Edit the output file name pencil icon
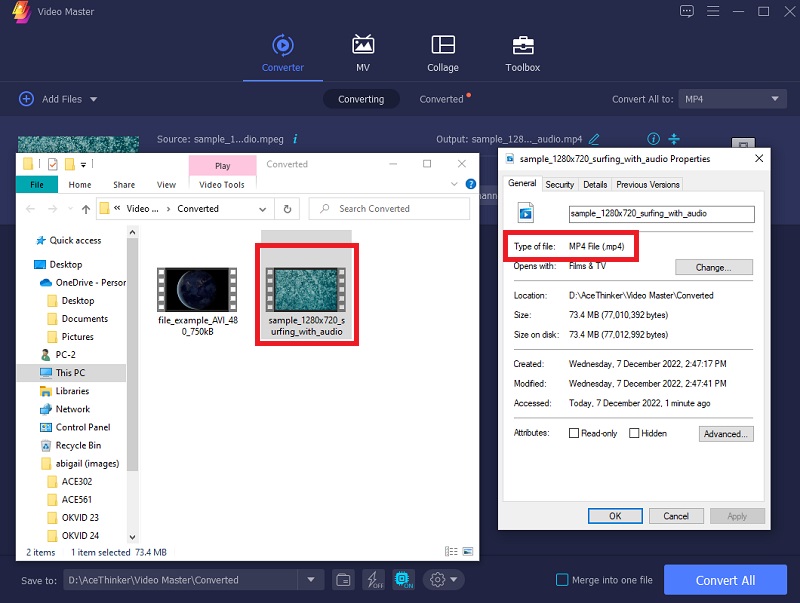Viewport: 800px width, 603px height. (x=594, y=139)
